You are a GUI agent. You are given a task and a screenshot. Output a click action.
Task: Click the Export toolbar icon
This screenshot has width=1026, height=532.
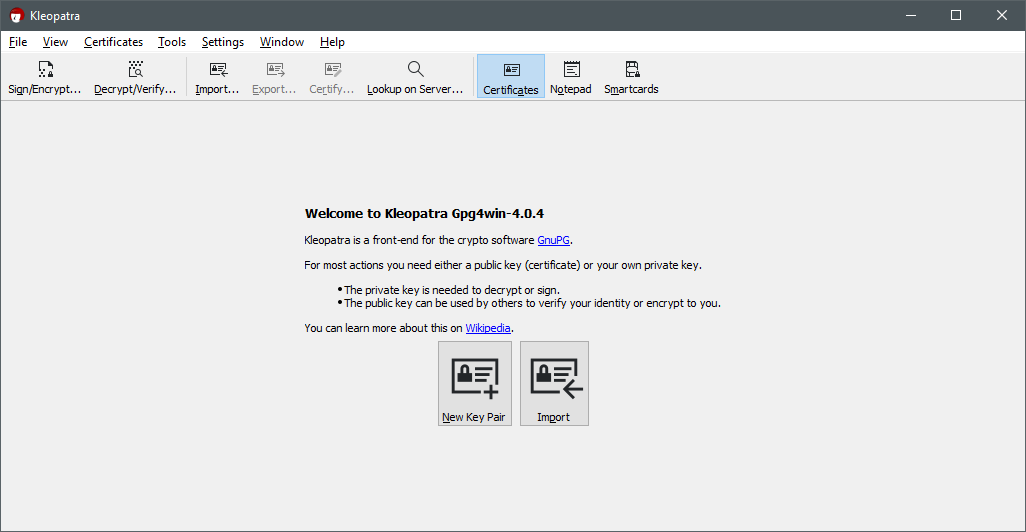pos(274,76)
